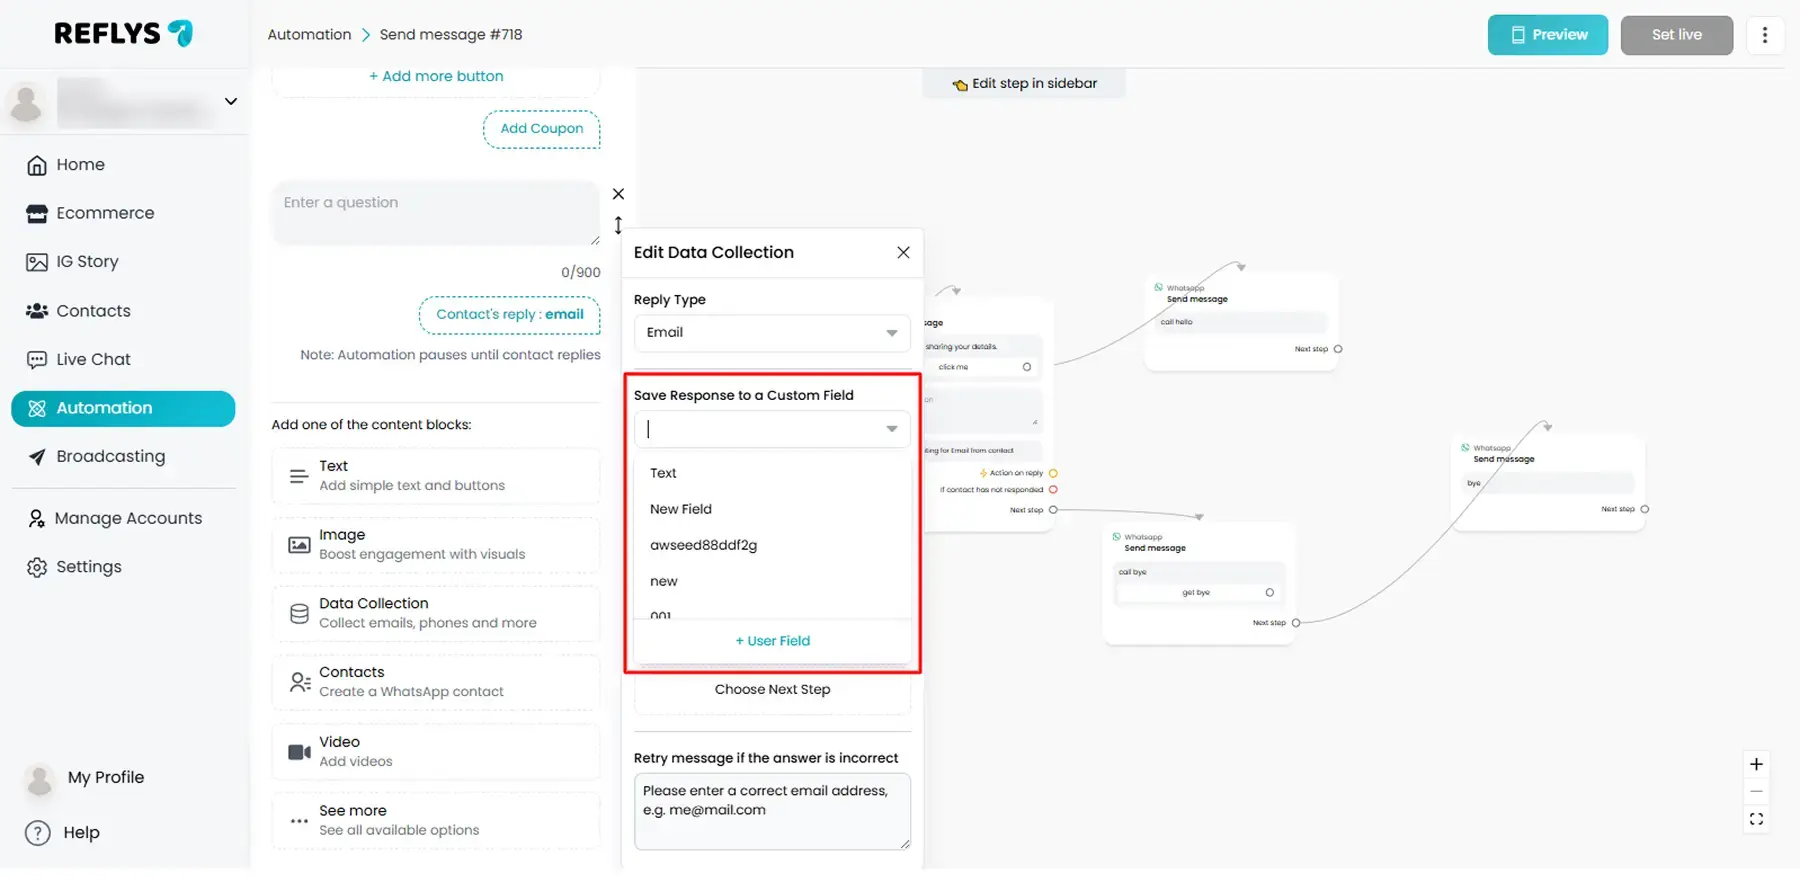This screenshot has width=1800, height=876.
Task: Click fullscreen fit icon on canvas
Action: coord(1756,820)
